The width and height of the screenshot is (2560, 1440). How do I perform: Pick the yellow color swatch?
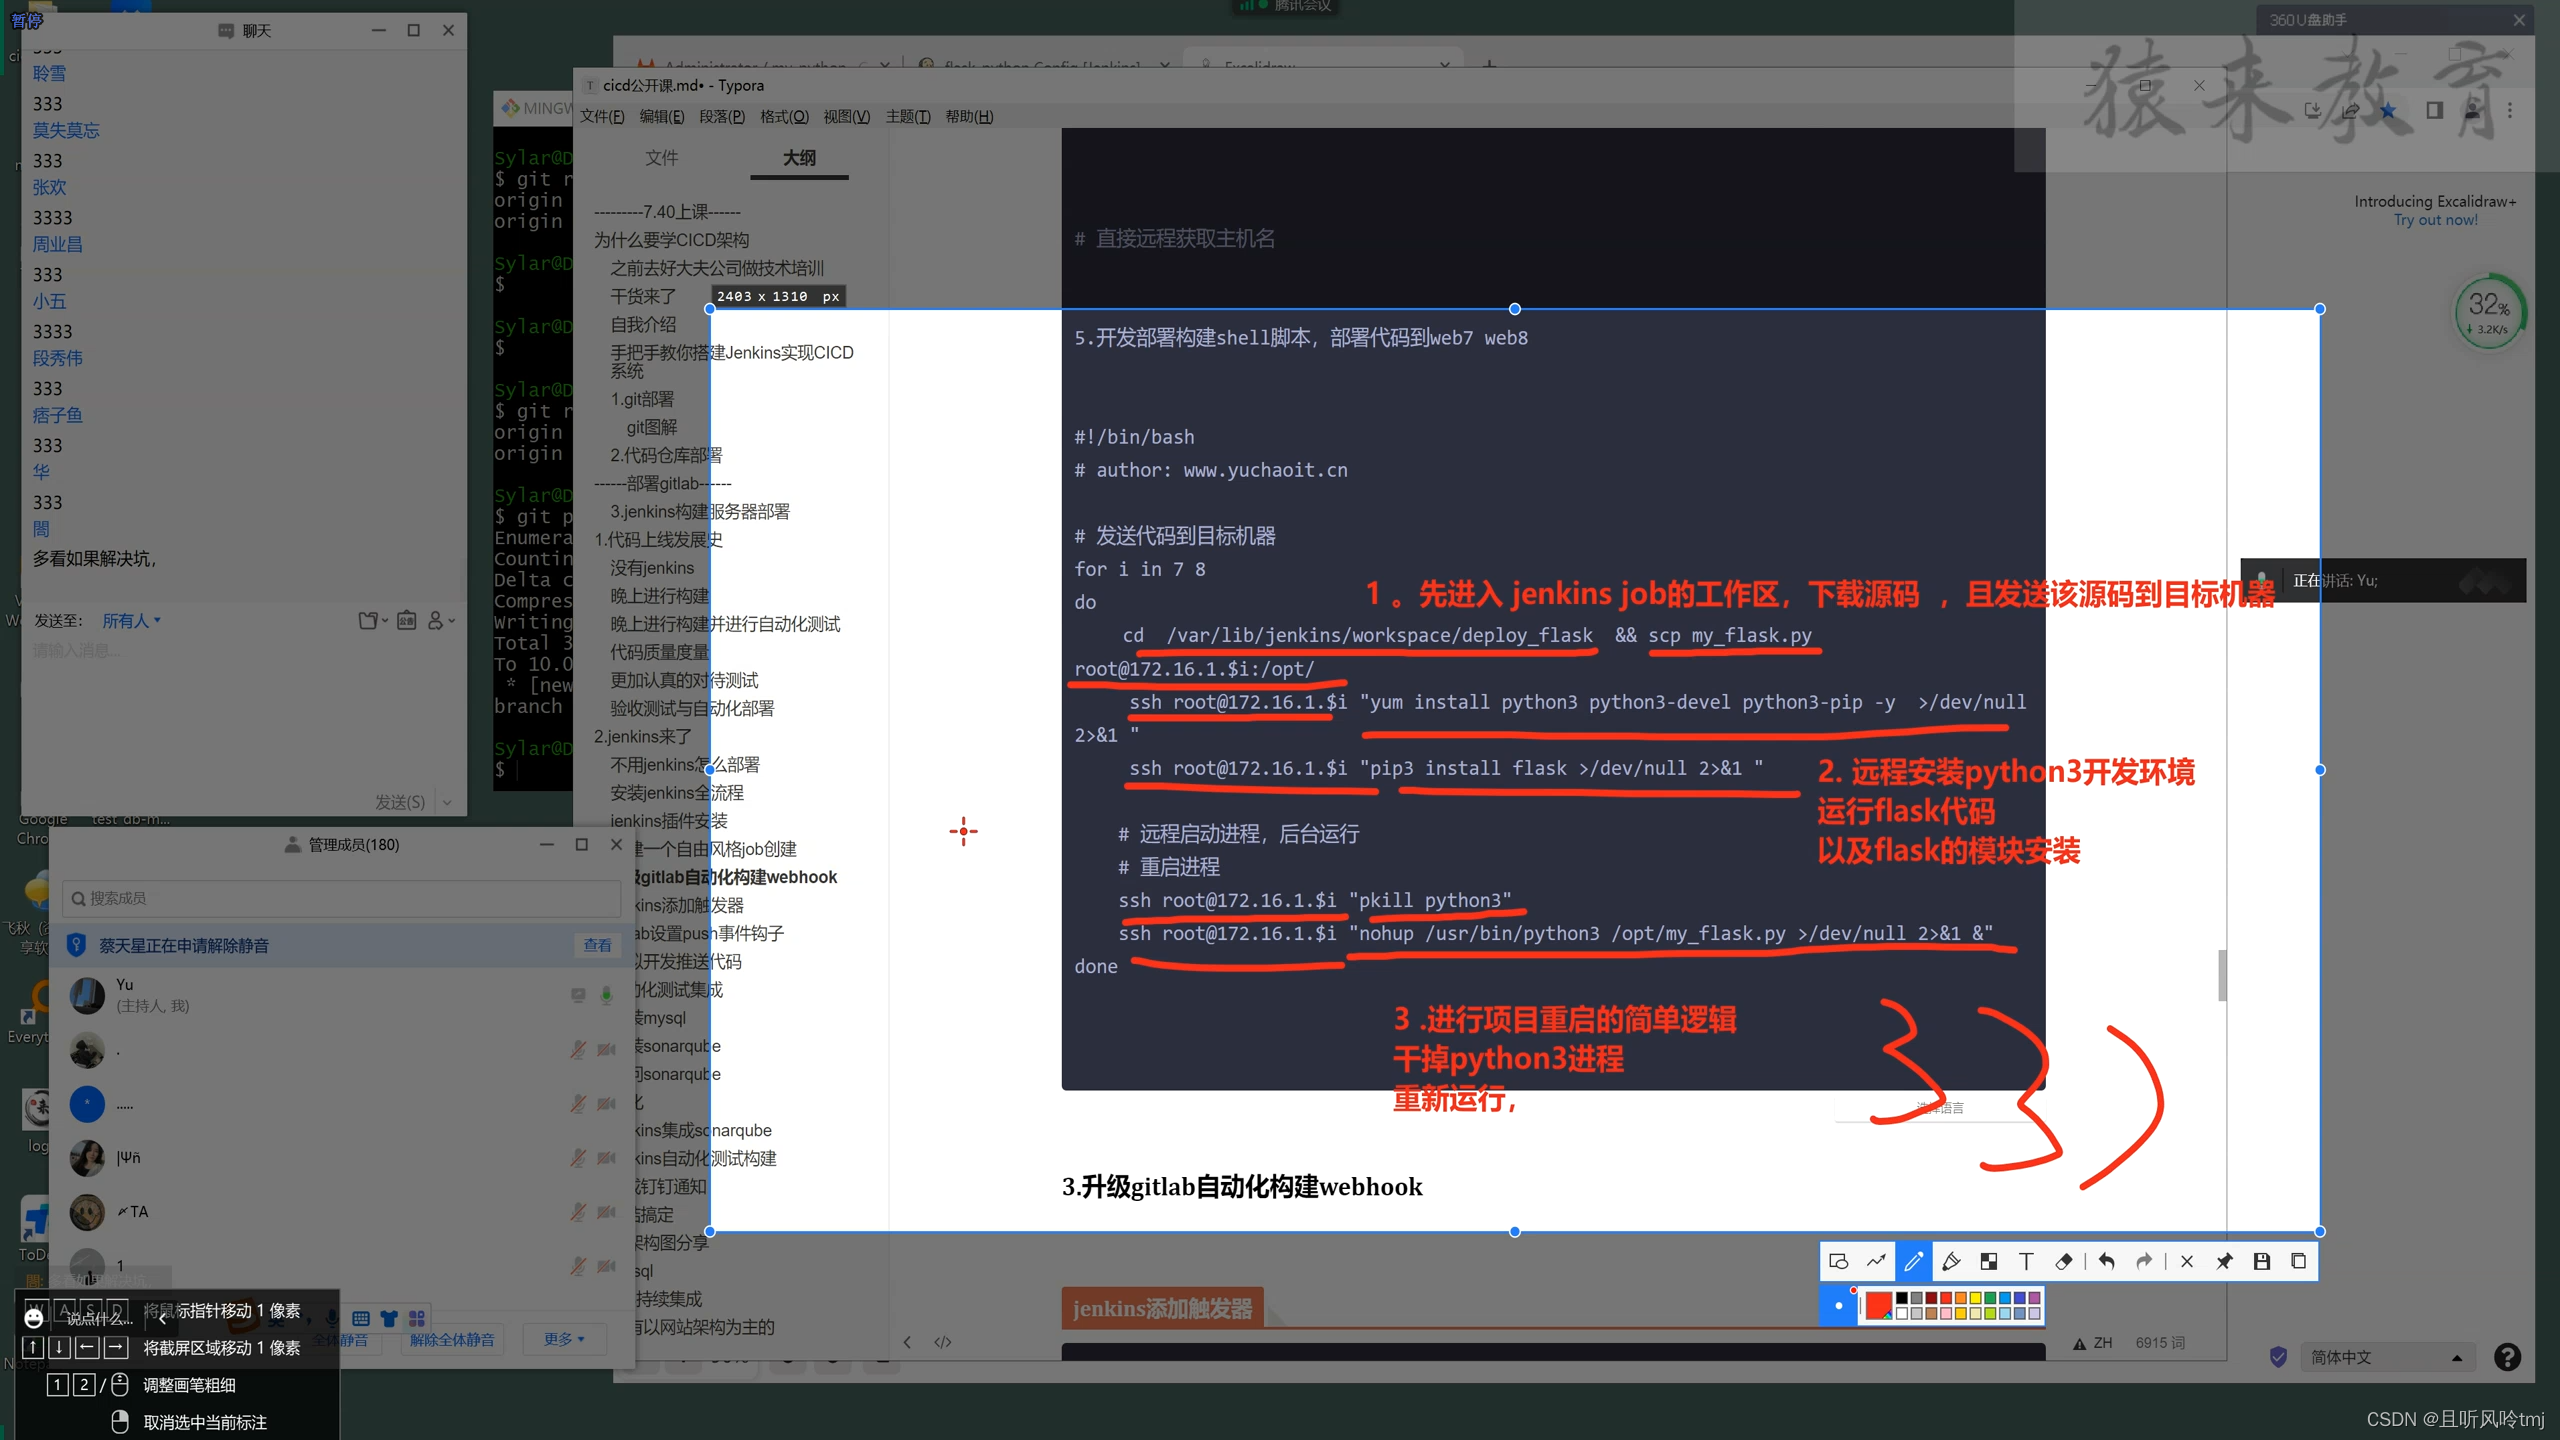pos(1975,1298)
